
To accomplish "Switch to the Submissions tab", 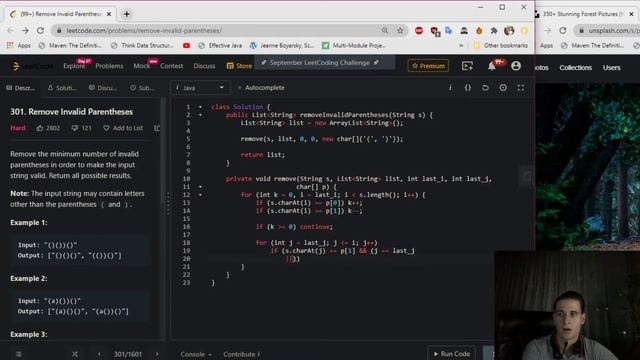I will pyautogui.click(x=142, y=88).
